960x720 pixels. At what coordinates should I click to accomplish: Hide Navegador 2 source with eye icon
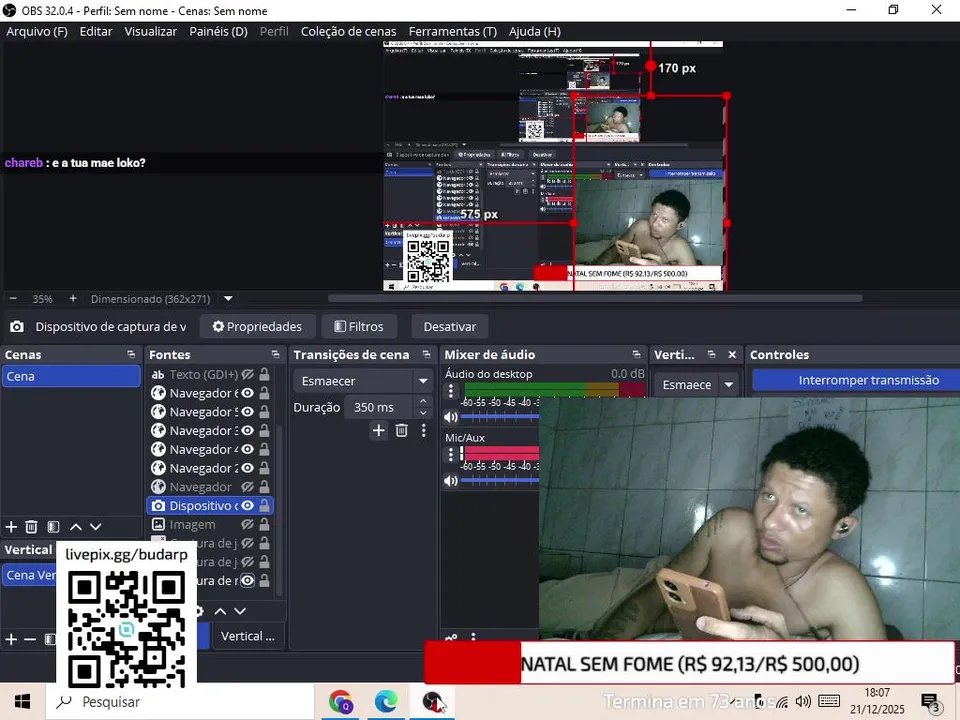tap(247, 468)
